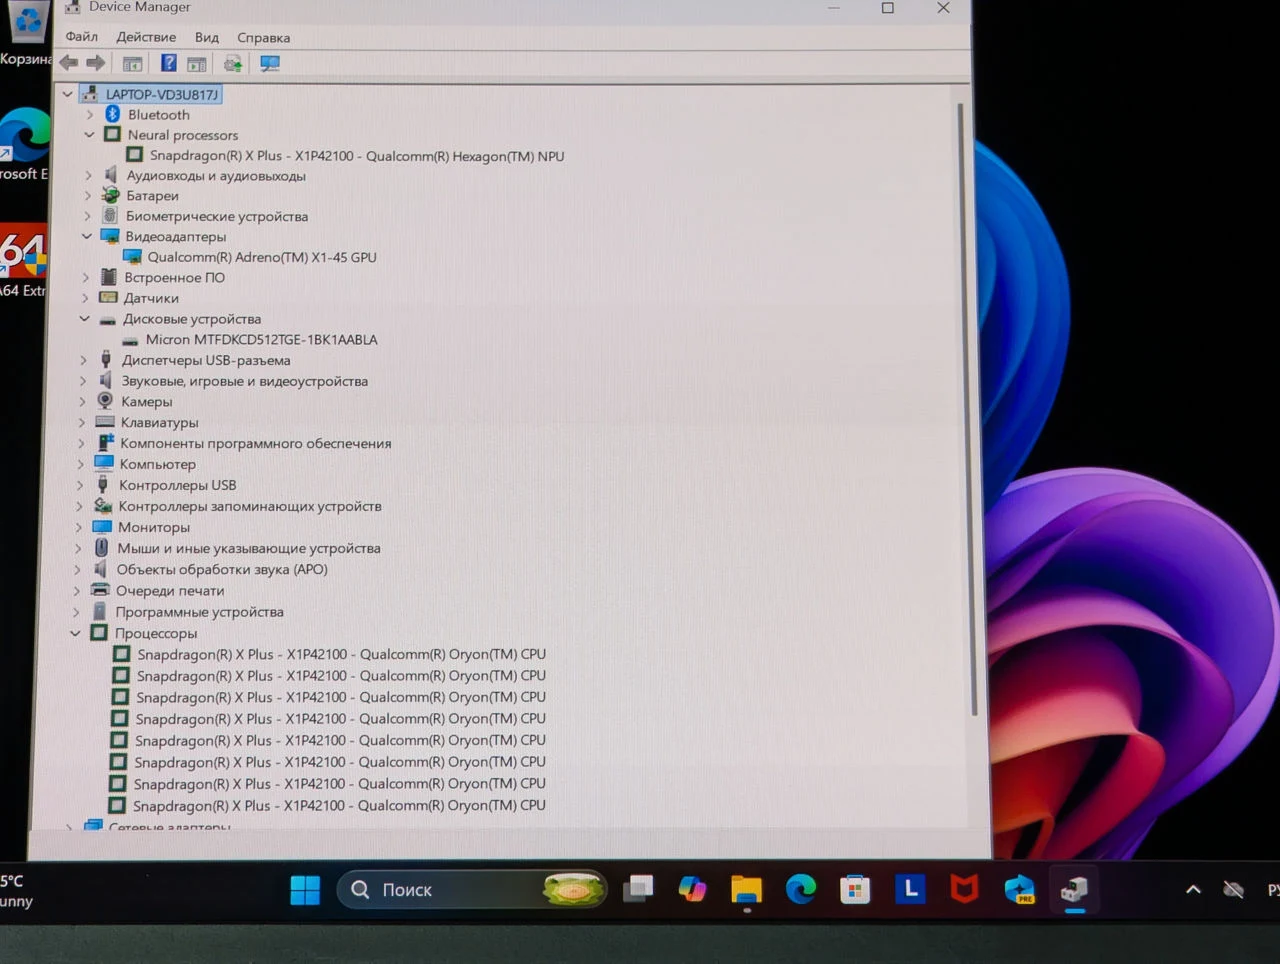Click the monitor icon in toolbar
The height and width of the screenshot is (964, 1280).
[x=269, y=63]
